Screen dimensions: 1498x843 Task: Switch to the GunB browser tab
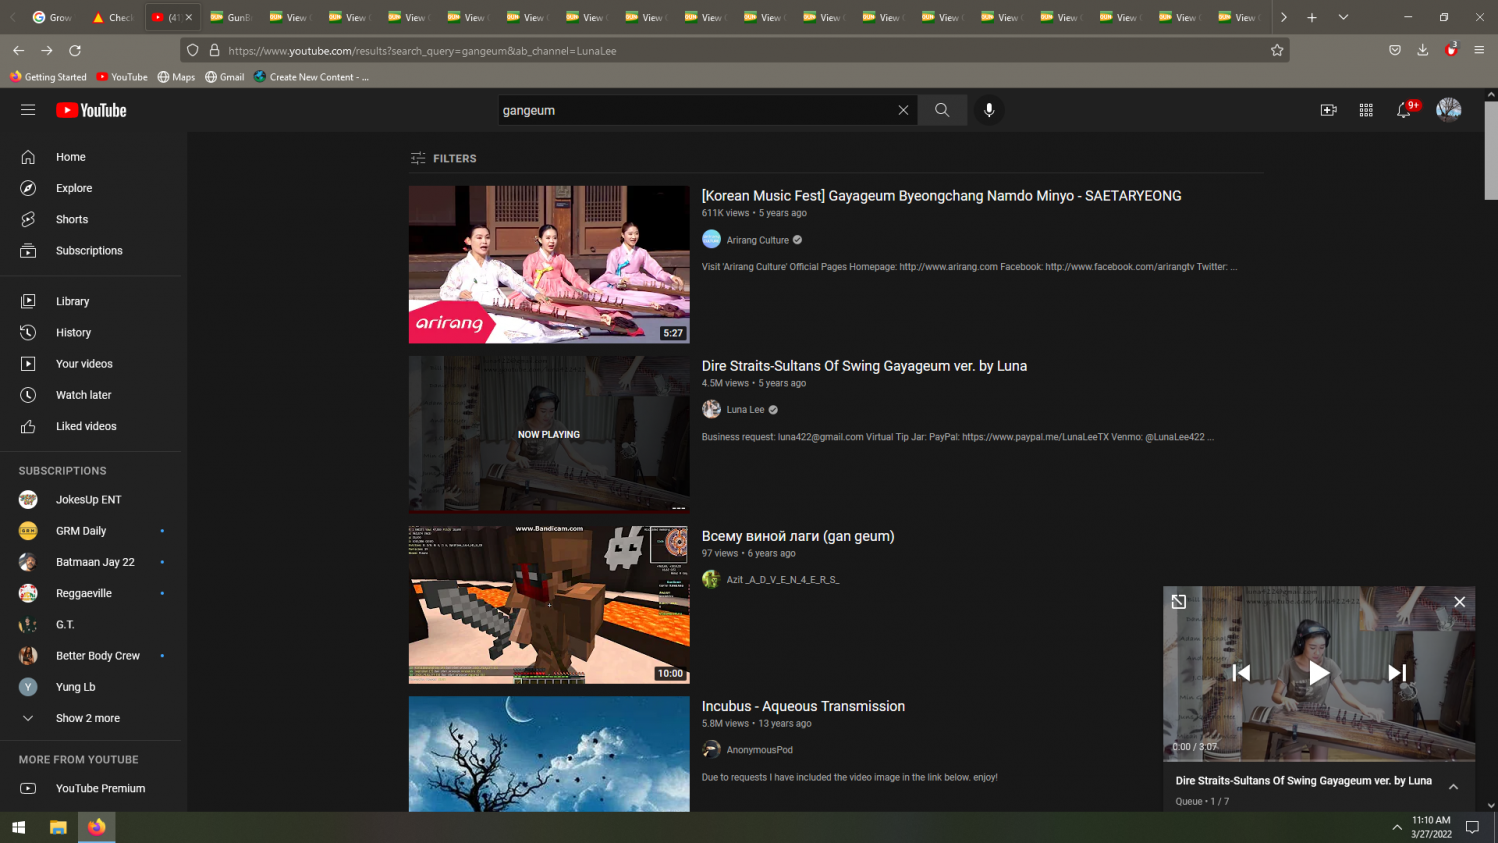[230, 17]
